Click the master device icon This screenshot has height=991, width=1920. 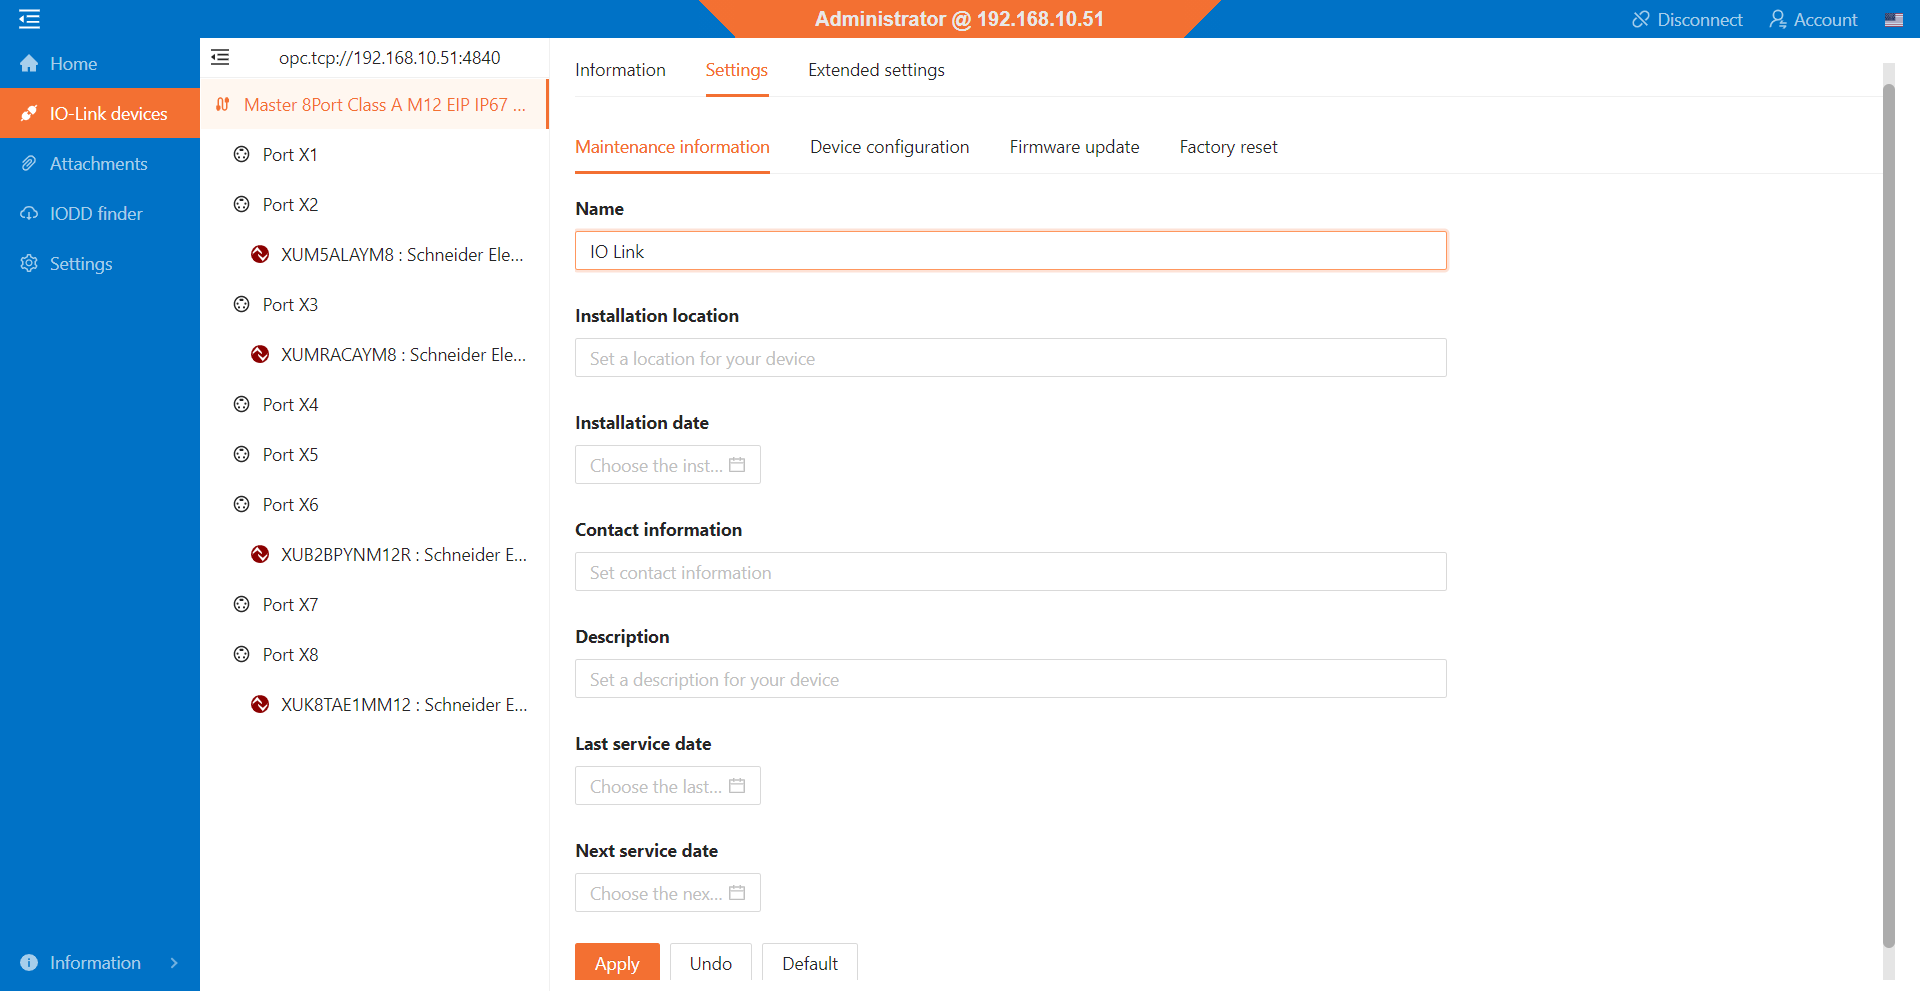[223, 105]
